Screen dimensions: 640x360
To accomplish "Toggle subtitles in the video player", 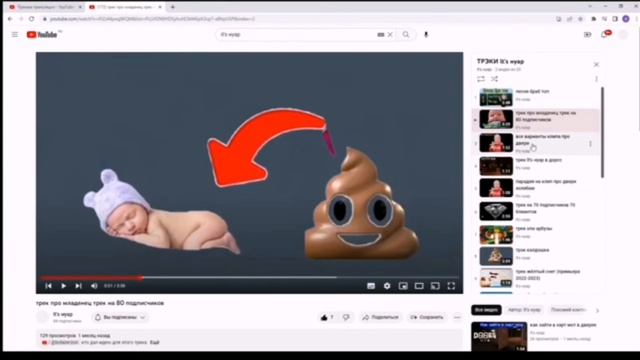I will [x=371, y=286].
